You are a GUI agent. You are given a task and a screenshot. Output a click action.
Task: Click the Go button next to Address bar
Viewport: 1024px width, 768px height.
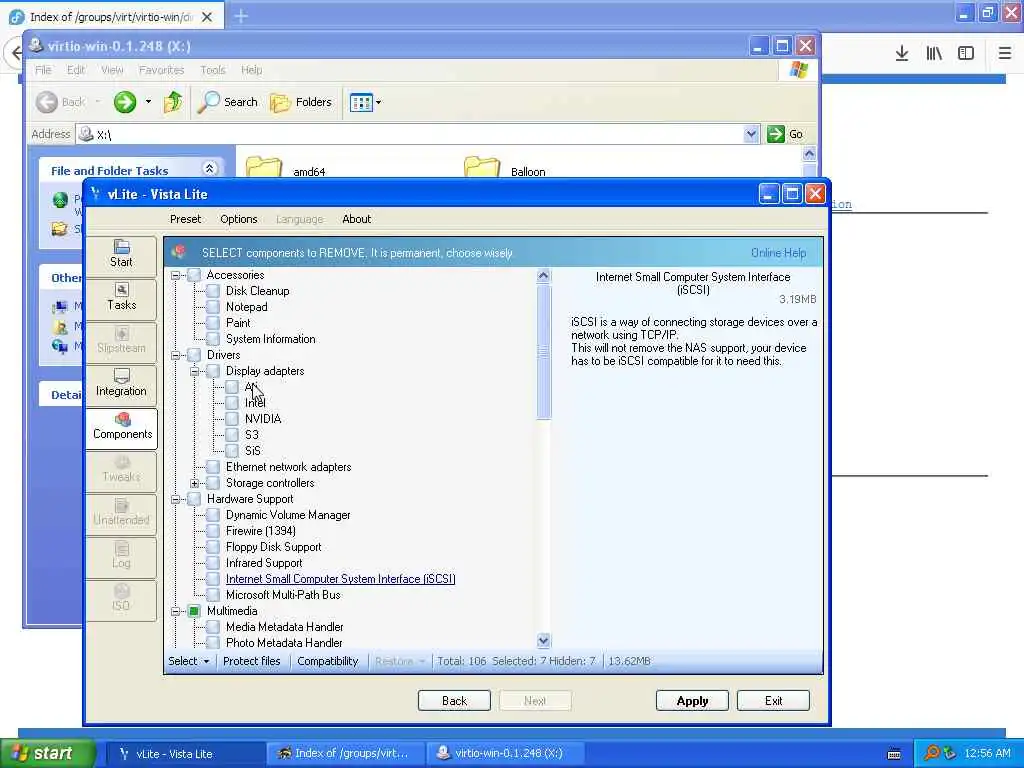tap(786, 134)
